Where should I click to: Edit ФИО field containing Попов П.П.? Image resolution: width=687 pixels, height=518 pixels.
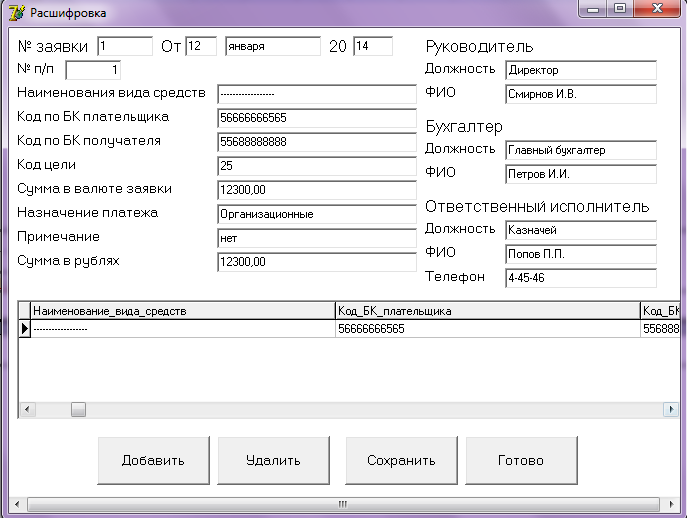[581, 254]
